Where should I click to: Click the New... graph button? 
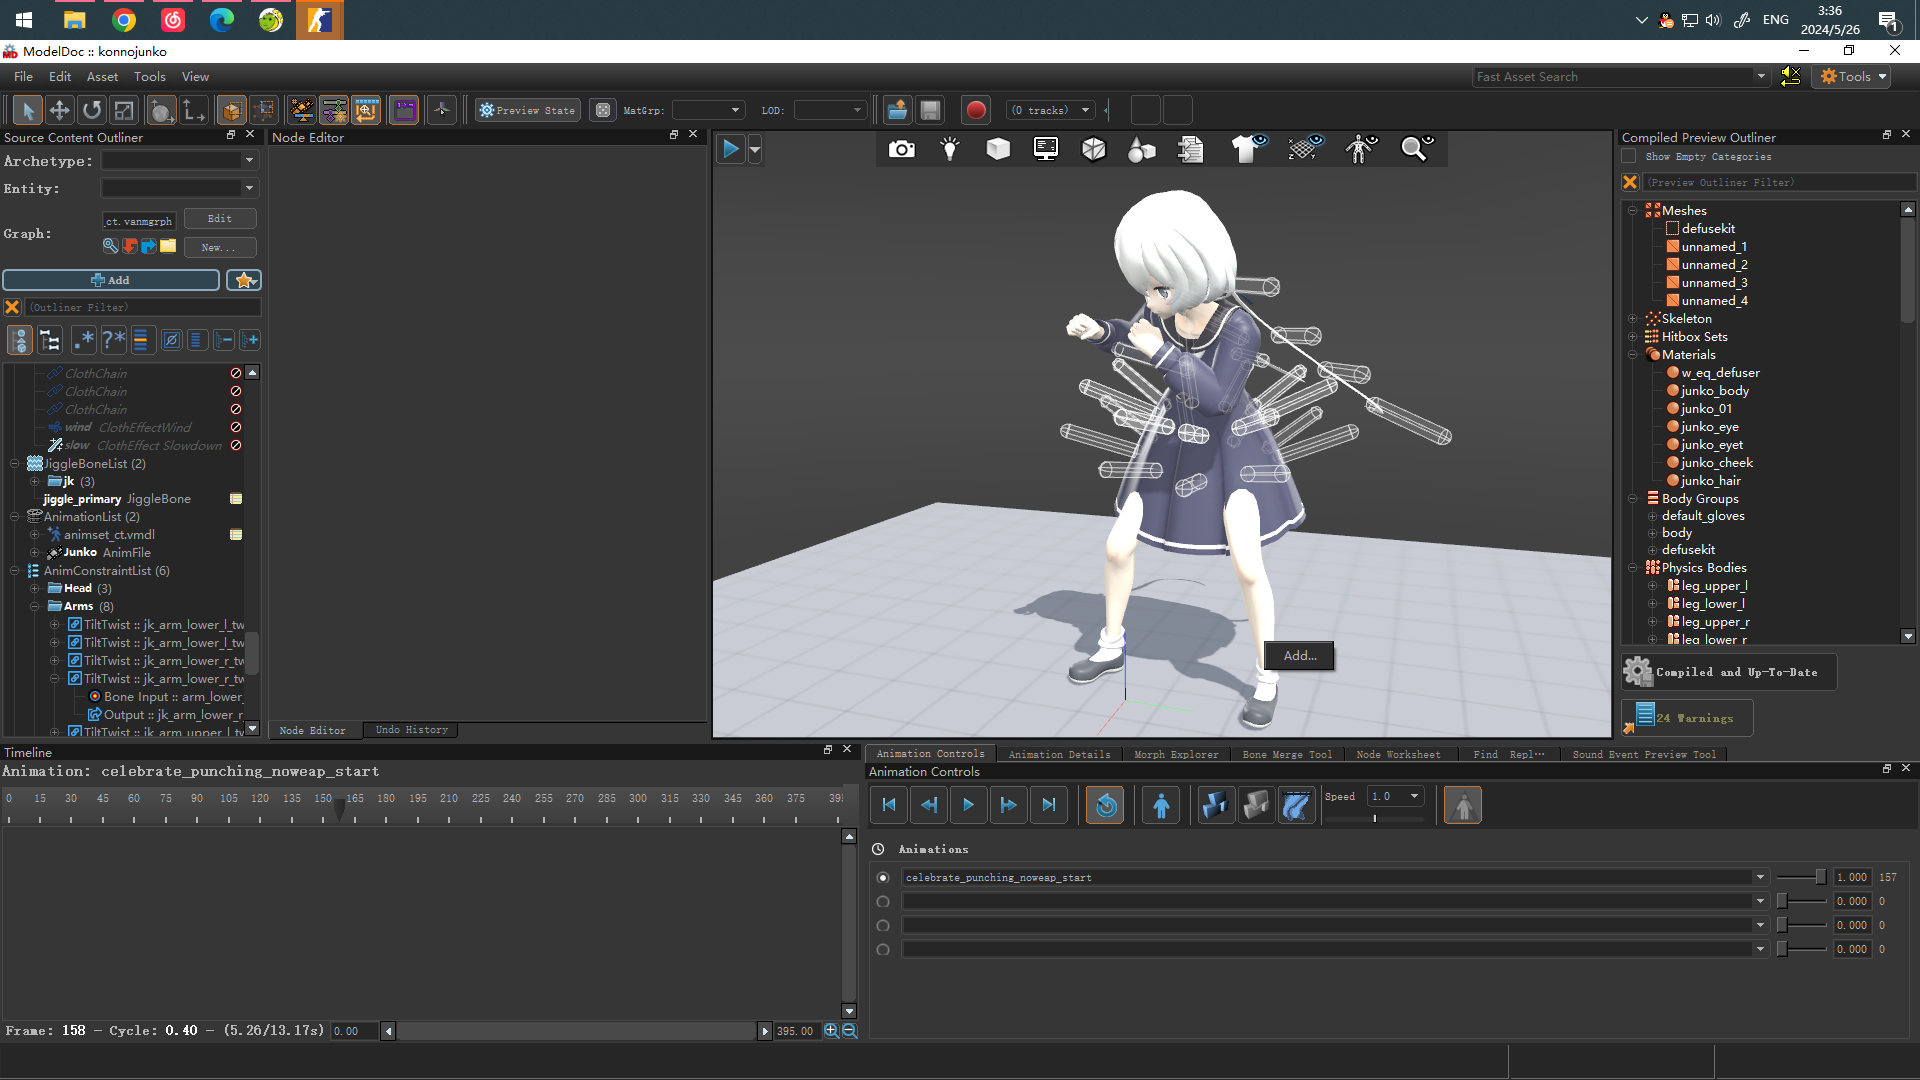click(x=220, y=247)
